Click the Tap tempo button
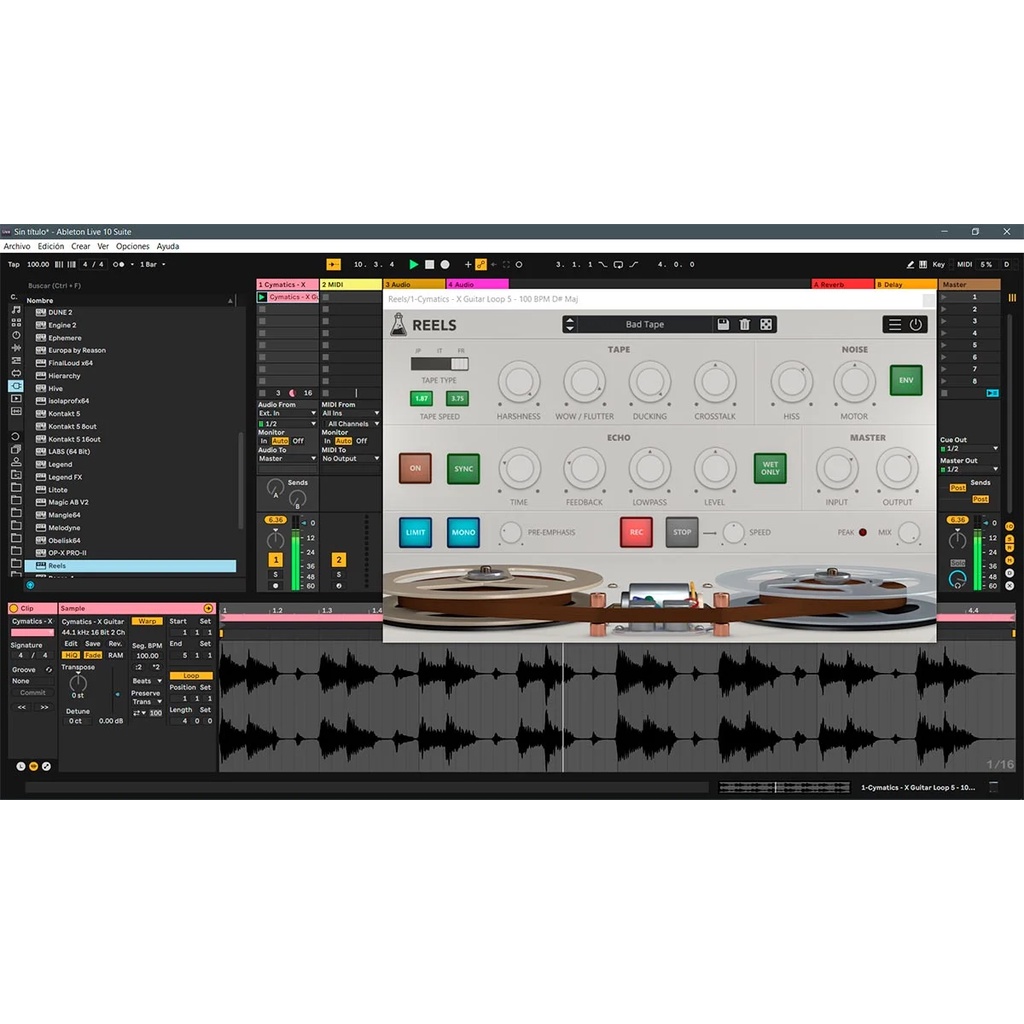The image size is (1024, 1024). click(x=14, y=264)
